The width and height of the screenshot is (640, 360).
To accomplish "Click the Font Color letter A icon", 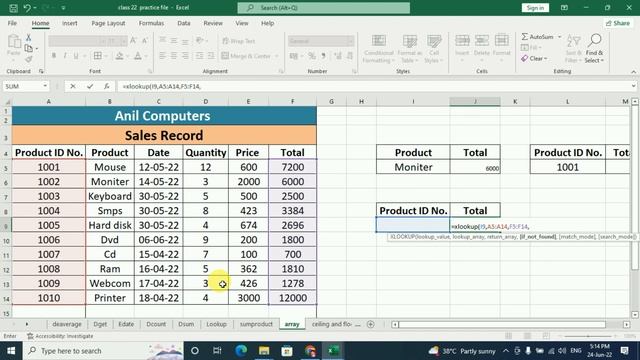I will click(x=138, y=56).
